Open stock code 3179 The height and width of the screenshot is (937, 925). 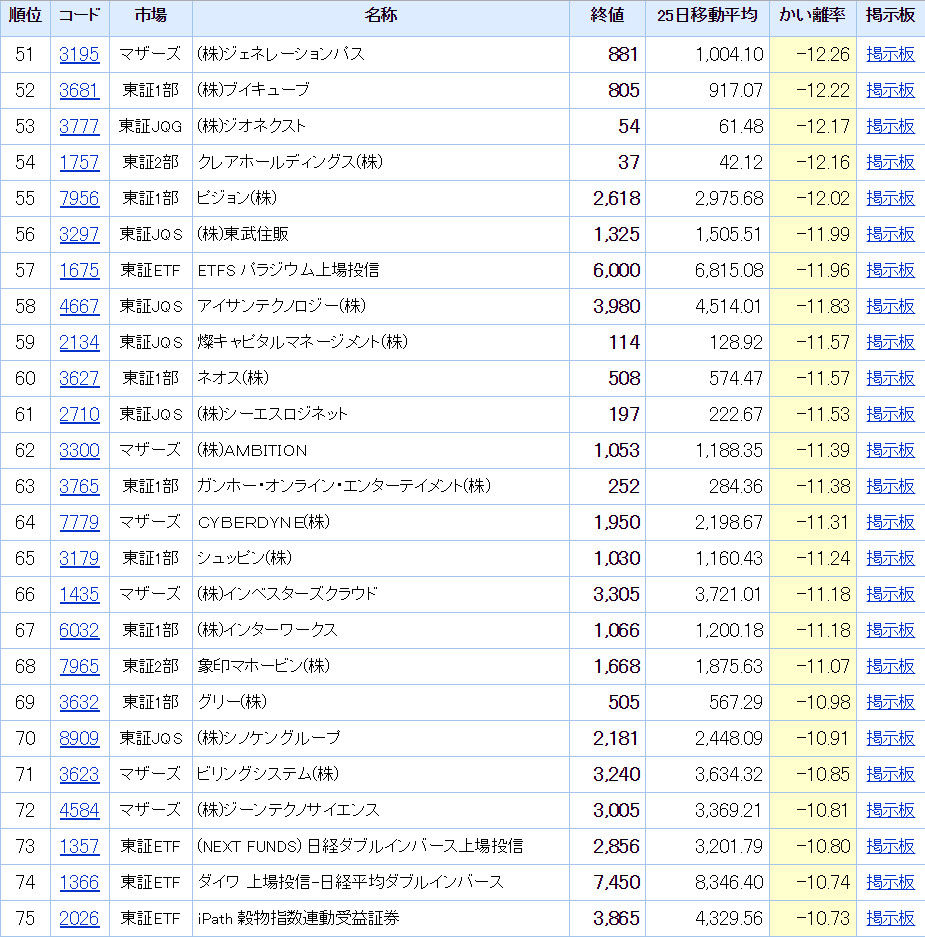coord(79,558)
